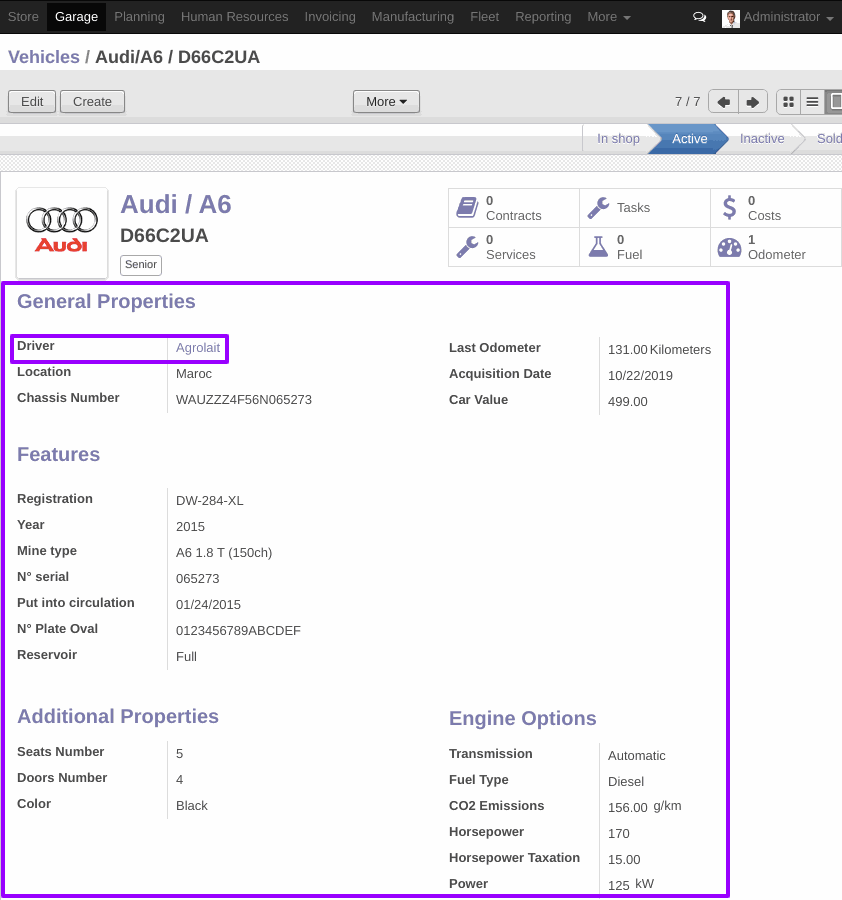Open the Agrolait driver link
Image resolution: width=842 pixels, height=900 pixels.
pyautogui.click(x=198, y=348)
